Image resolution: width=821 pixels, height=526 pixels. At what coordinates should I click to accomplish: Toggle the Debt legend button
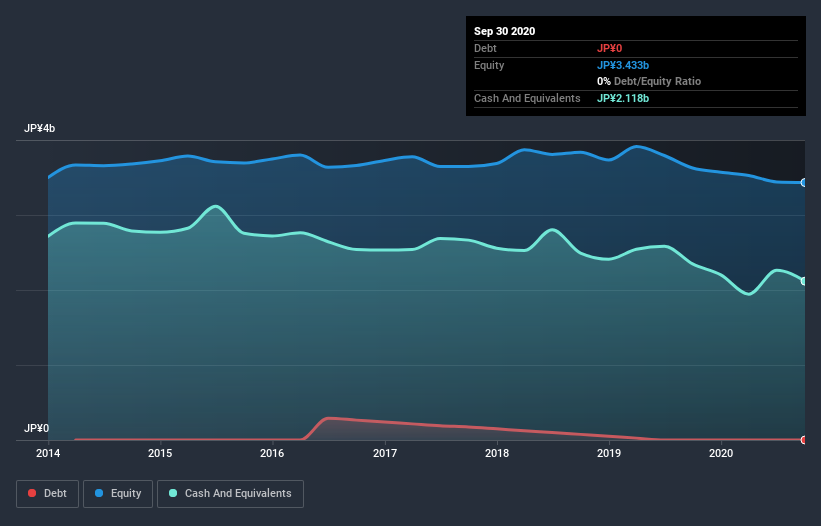47,494
